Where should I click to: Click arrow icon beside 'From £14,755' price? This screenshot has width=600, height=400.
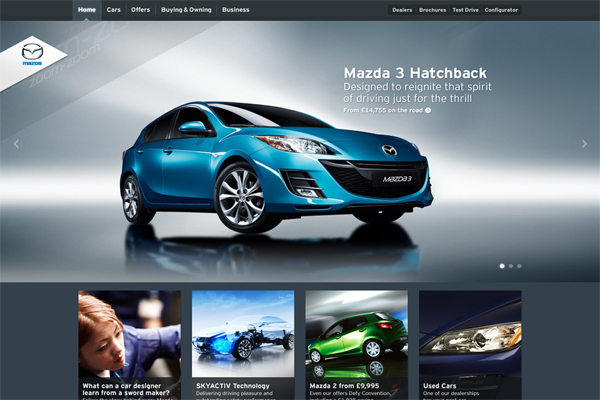coord(428,110)
